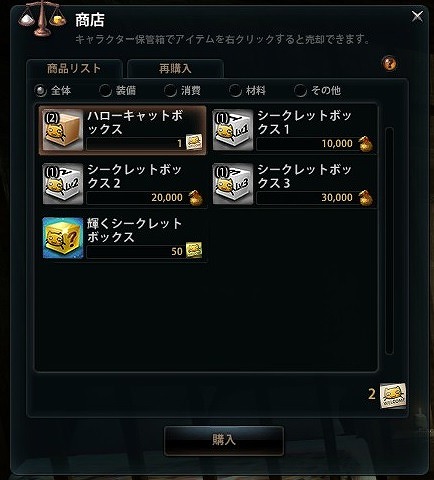Viewport: 434px width, 480px height.
Task: Switch to the 再購入 tab
Action: tap(175, 69)
